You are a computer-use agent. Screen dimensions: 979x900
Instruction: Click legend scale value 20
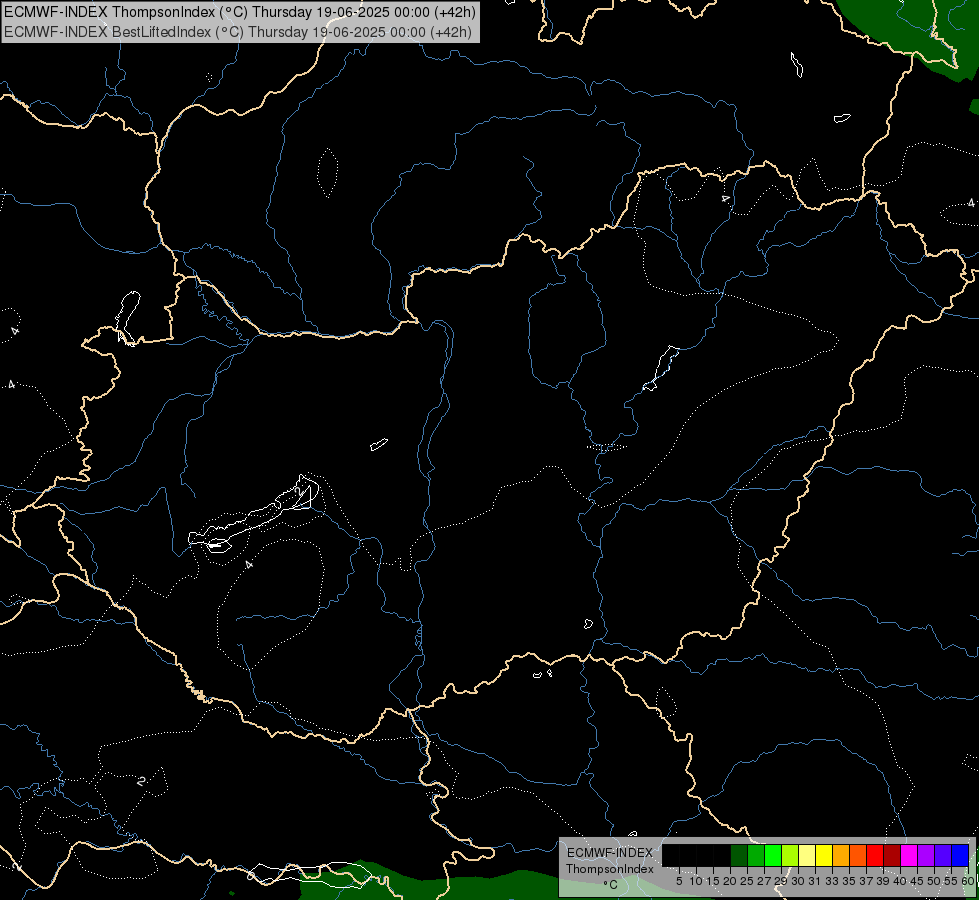tap(730, 881)
